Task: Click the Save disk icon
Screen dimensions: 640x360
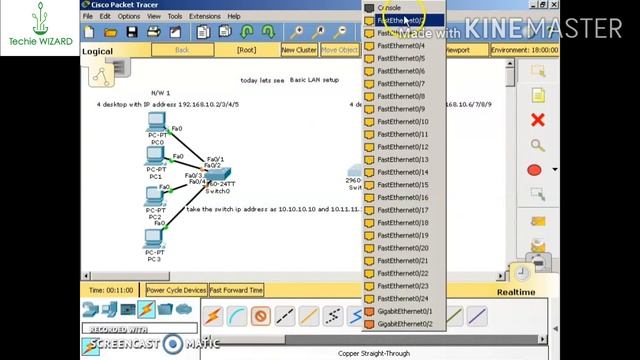Action: click(x=132, y=32)
